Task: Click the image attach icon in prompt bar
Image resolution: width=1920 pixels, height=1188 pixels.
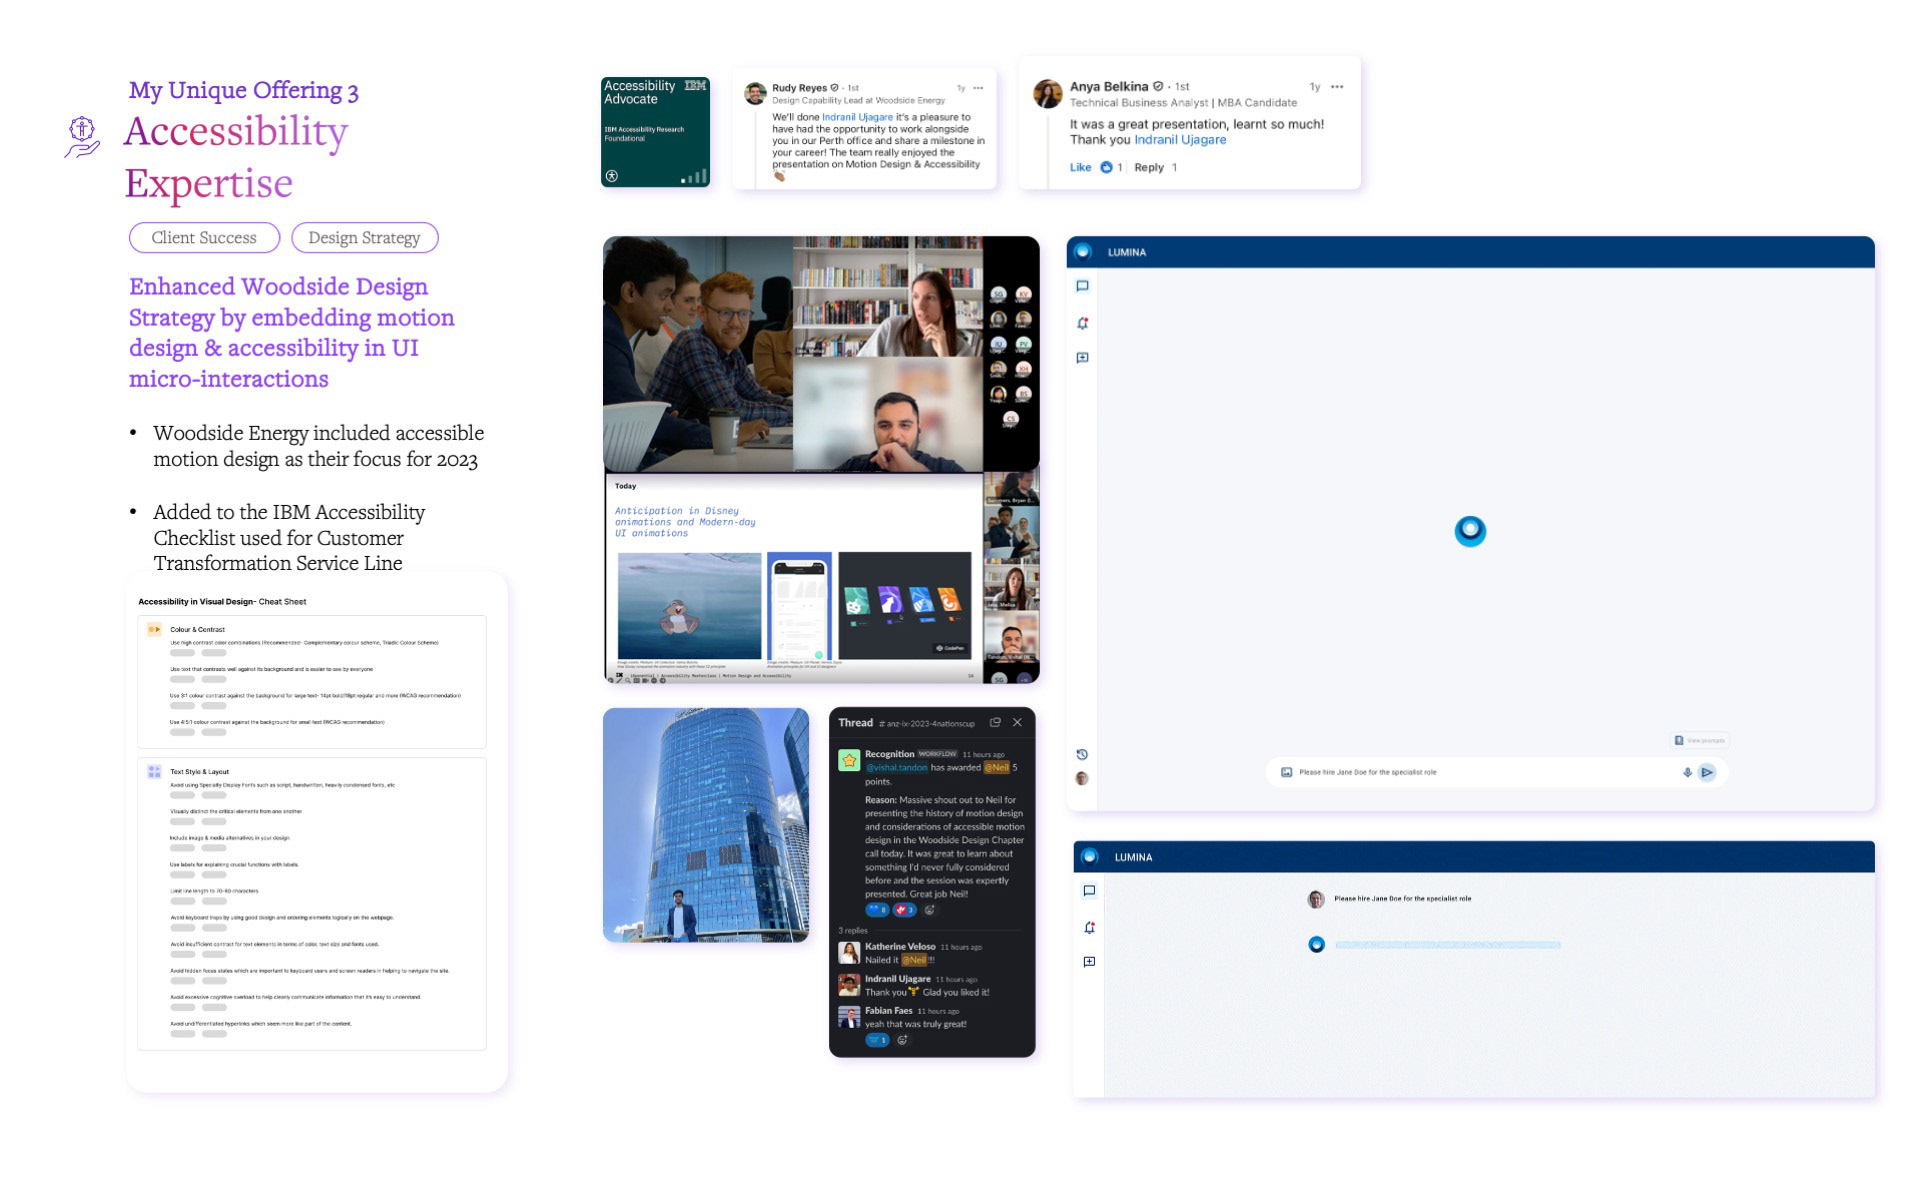Action: point(1286,772)
